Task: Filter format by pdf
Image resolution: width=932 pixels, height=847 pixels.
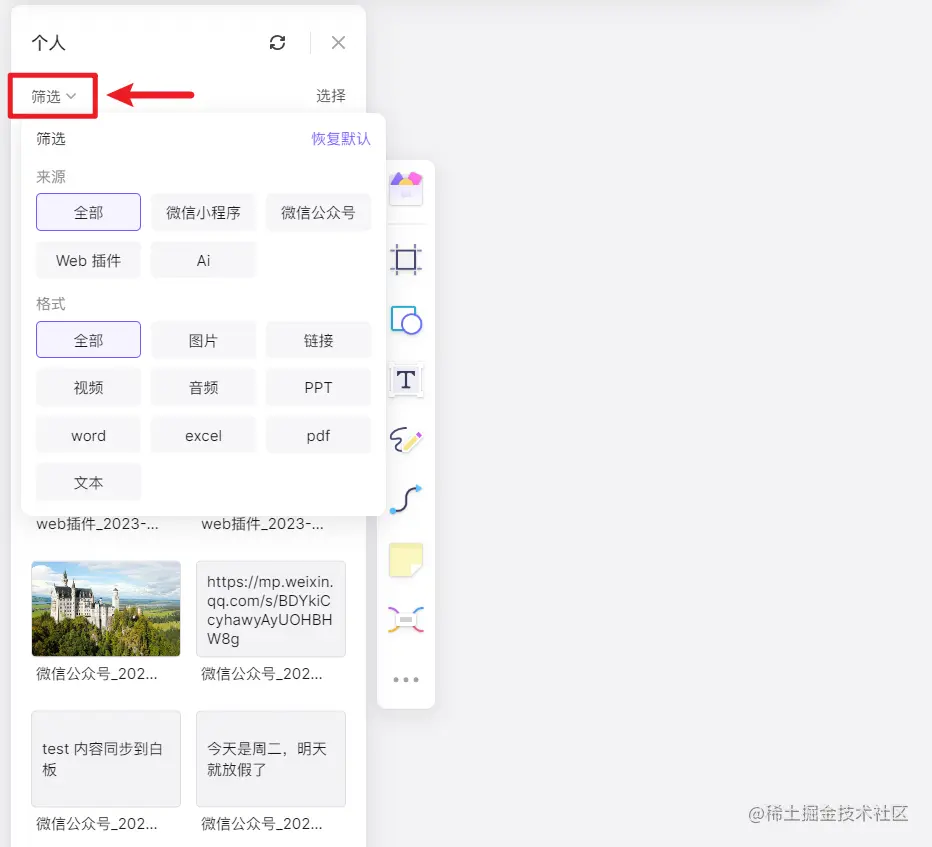Action: pyautogui.click(x=318, y=435)
